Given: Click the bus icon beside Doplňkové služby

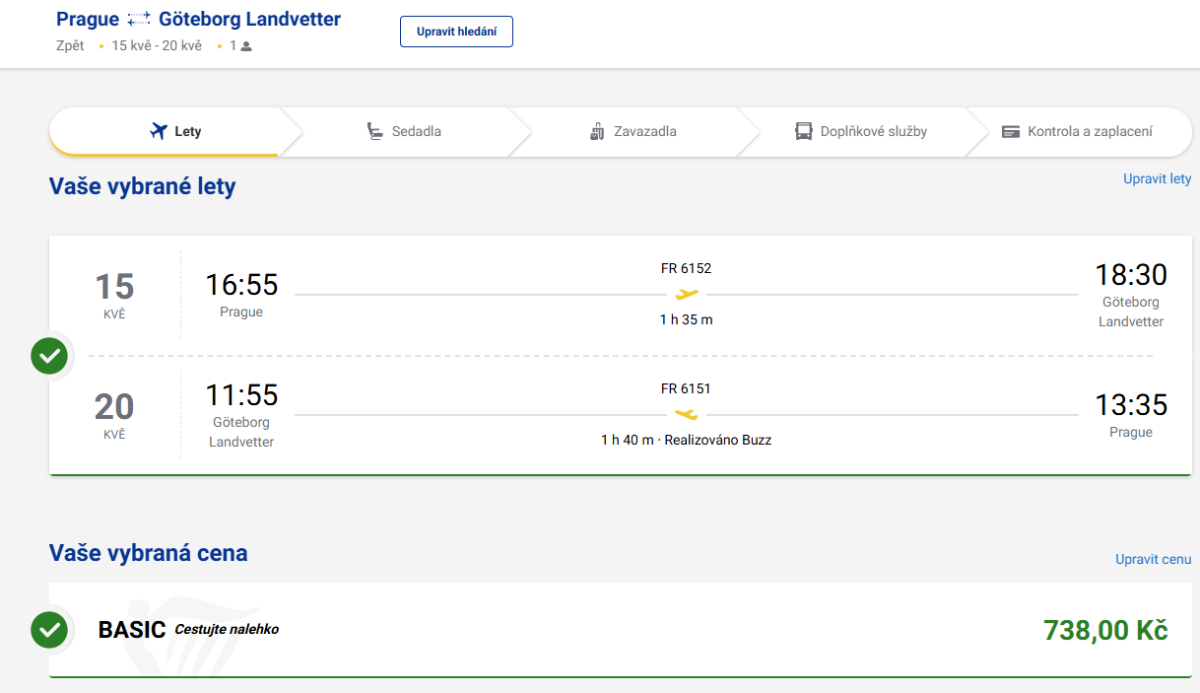Looking at the screenshot, I should [804, 131].
